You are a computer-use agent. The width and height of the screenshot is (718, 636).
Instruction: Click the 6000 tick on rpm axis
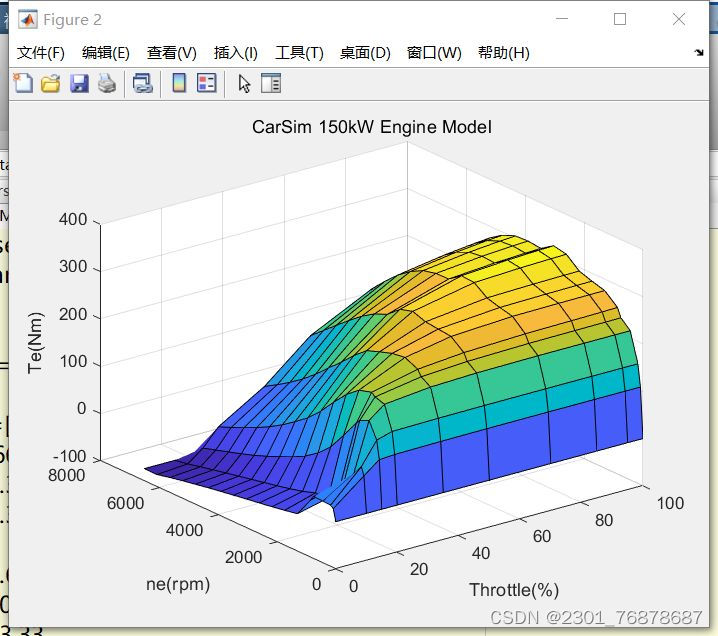tap(125, 503)
